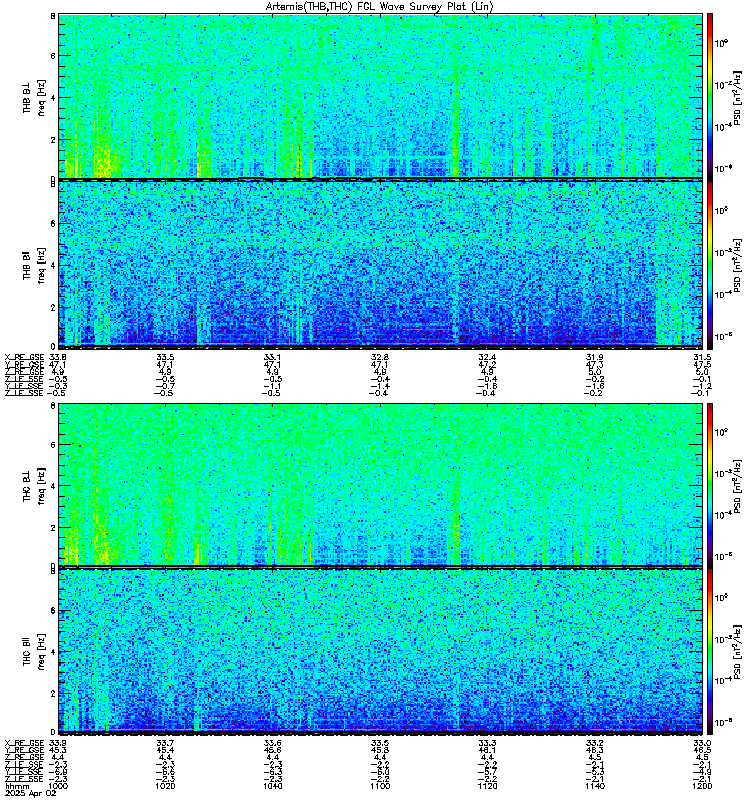Viewport: 750px width, 800px height.
Task: Click the THB X_RE_GSE value '31.5'
Action: 702,357
